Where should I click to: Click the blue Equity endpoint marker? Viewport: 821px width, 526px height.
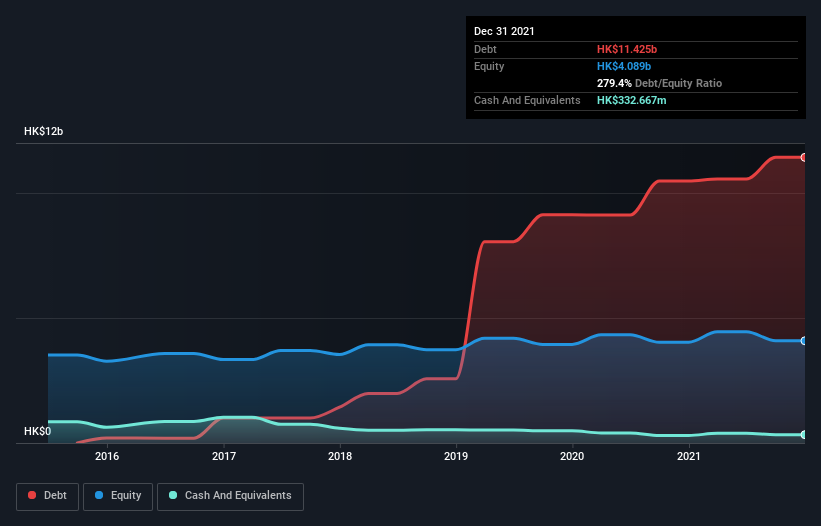click(804, 341)
